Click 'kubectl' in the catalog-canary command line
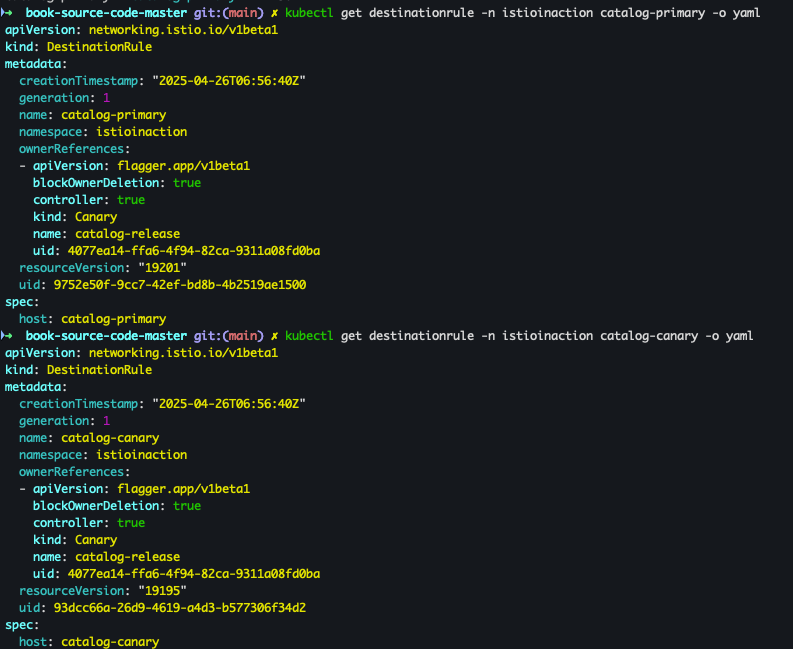Screen dimensions: 793x649 click(x=309, y=336)
